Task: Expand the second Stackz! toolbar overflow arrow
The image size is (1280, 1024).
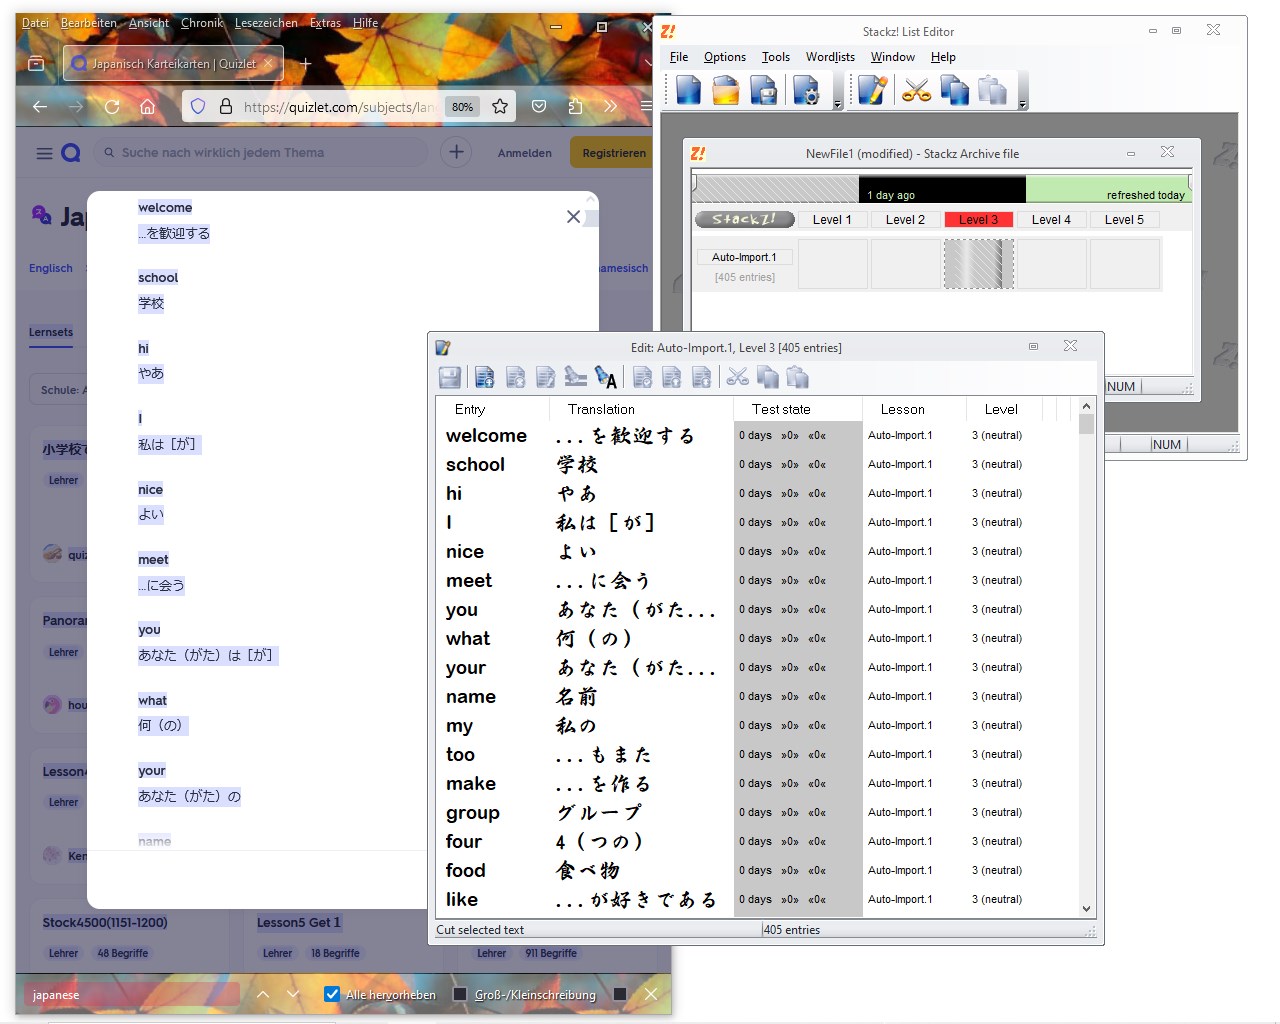Action: pos(1022,104)
